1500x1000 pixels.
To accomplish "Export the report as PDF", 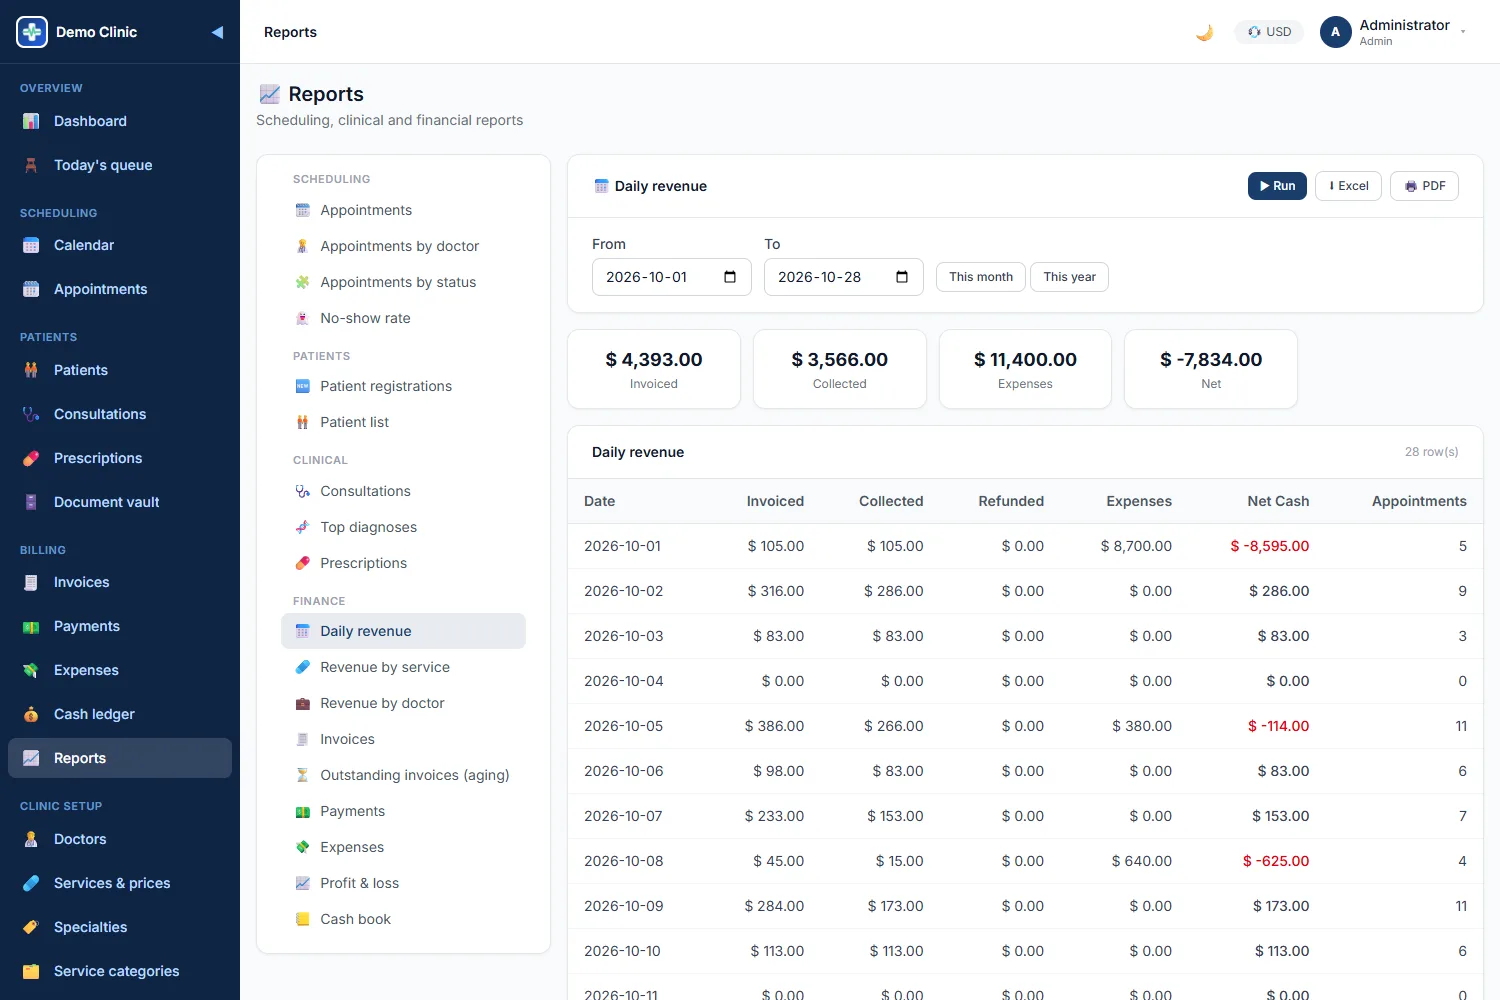I will pyautogui.click(x=1424, y=186).
